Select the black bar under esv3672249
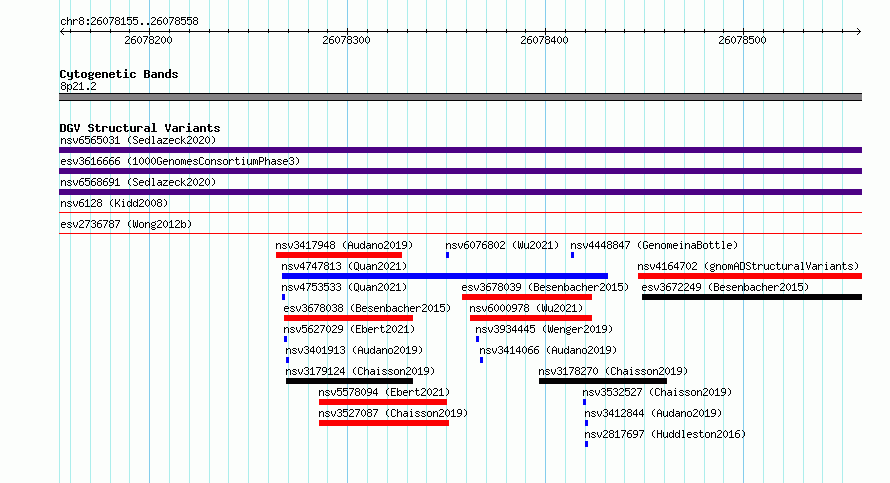890x483 pixels. [x=752, y=297]
